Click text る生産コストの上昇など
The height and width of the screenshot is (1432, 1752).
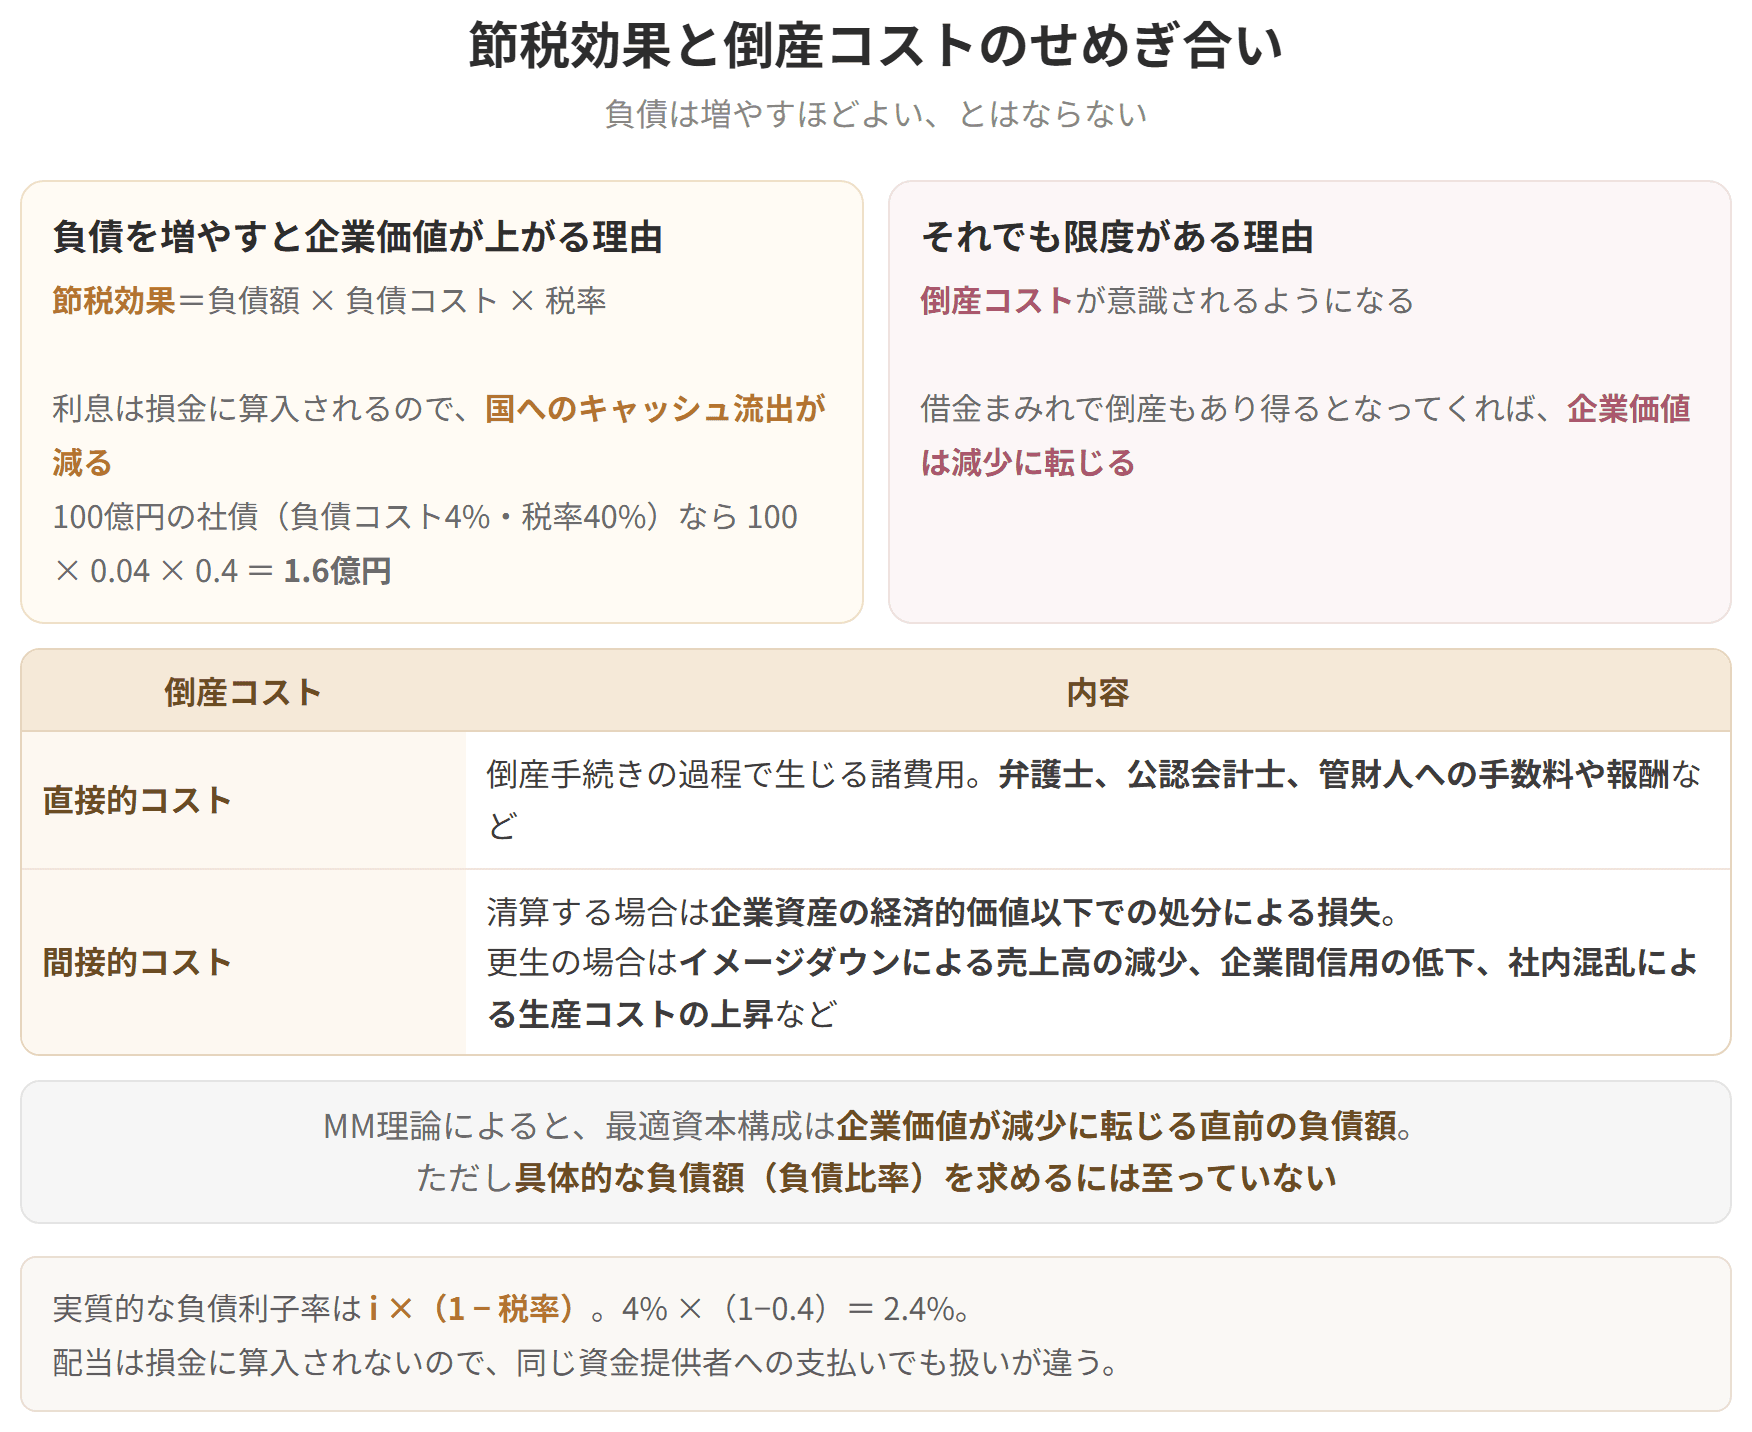661,1014
